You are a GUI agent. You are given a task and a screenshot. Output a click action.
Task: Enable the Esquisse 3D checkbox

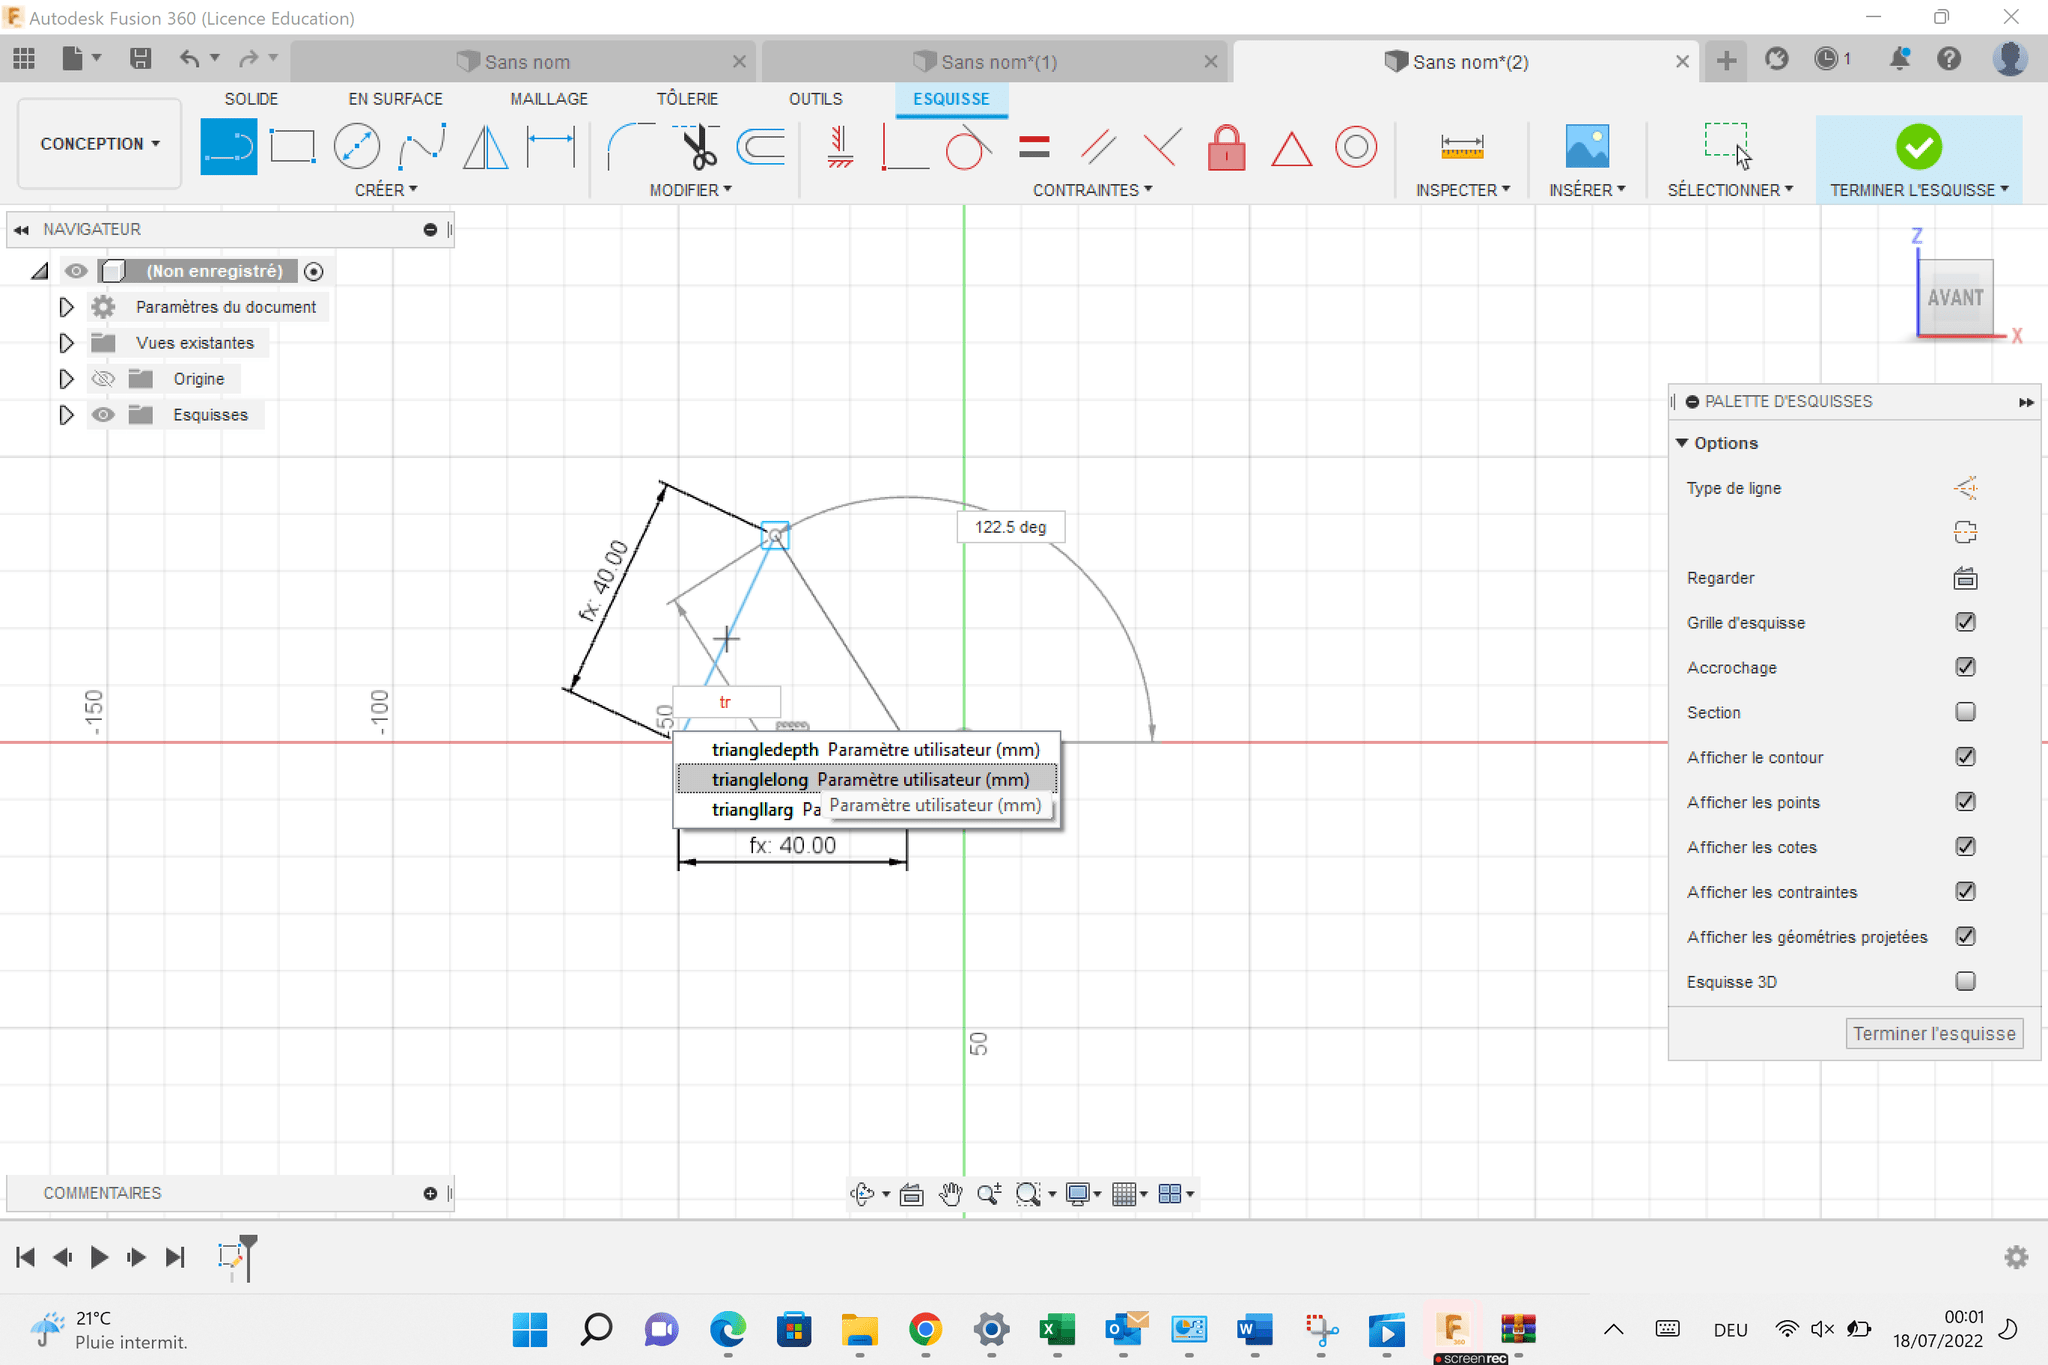pyautogui.click(x=1965, y=981)
